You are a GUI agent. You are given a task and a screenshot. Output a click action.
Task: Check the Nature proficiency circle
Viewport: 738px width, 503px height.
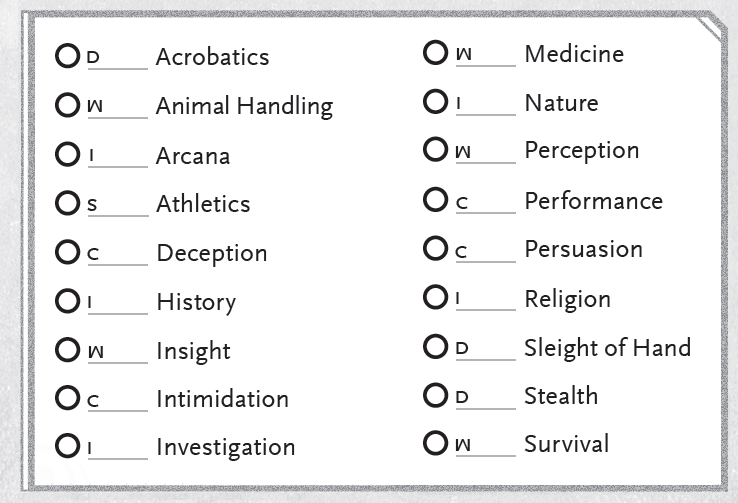coord(436,102)
